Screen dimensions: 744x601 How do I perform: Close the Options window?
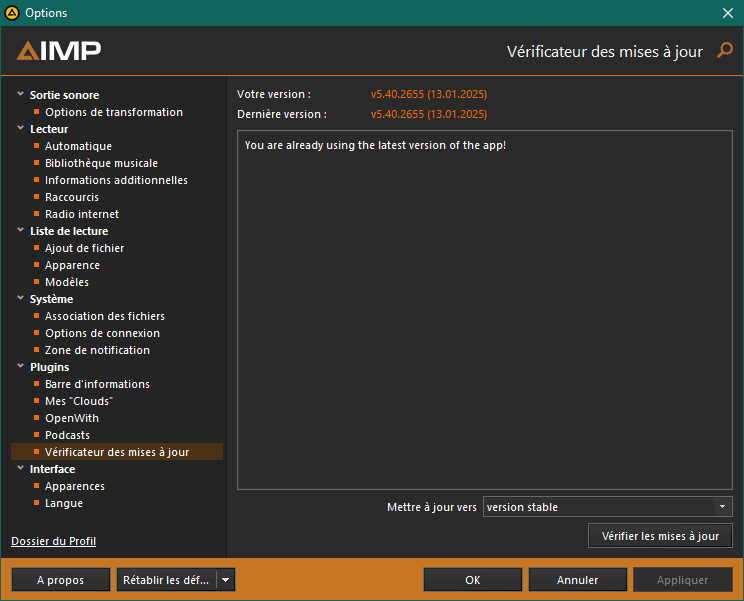(728, 13)
